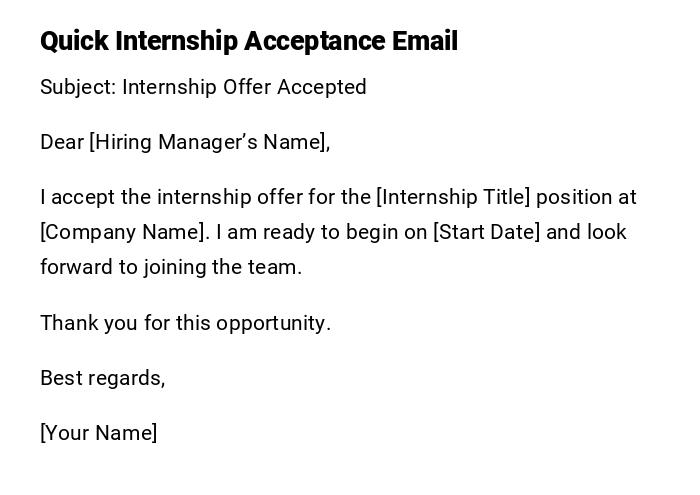Click the word "opportunity"

[x=279, y=323]
